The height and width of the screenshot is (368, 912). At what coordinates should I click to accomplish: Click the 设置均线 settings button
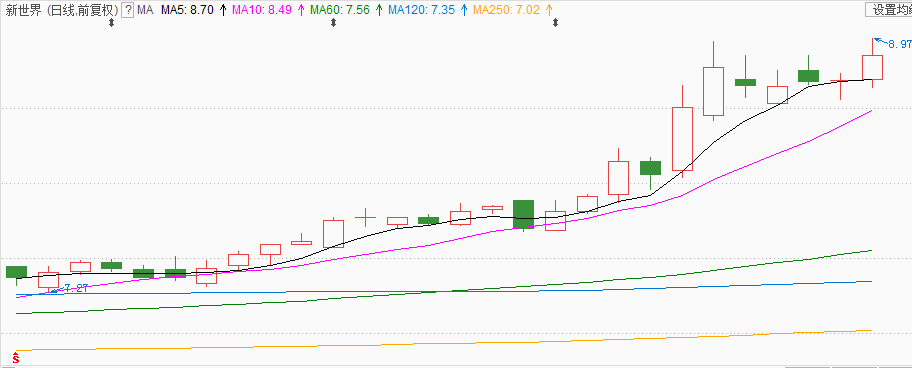point(889,10)
